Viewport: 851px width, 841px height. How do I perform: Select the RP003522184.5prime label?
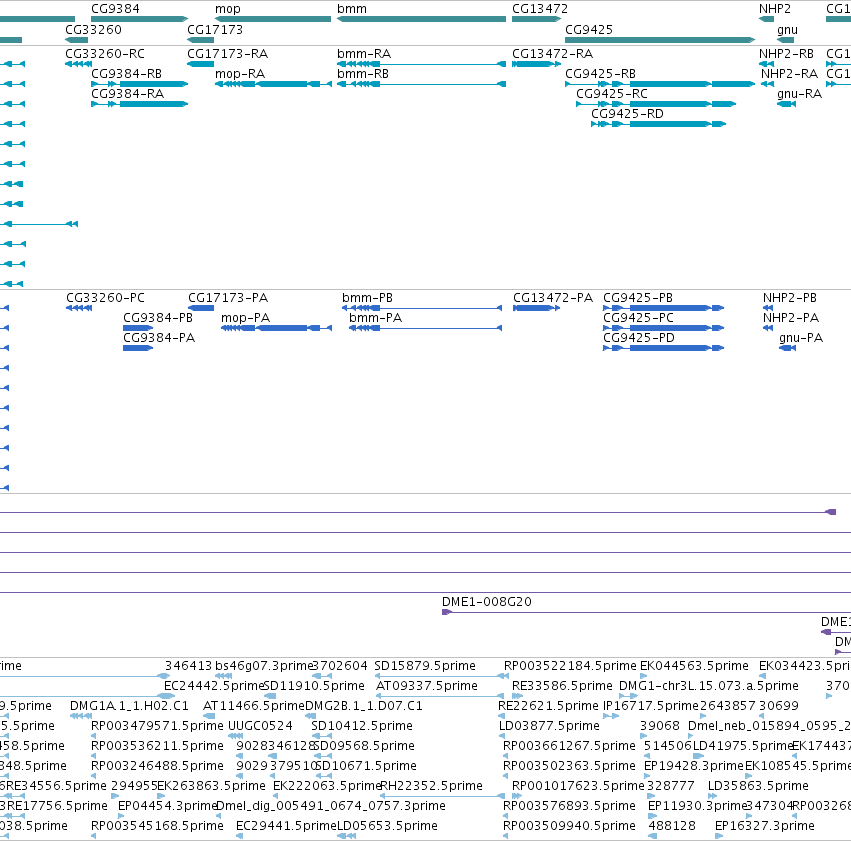coord(570,666)
